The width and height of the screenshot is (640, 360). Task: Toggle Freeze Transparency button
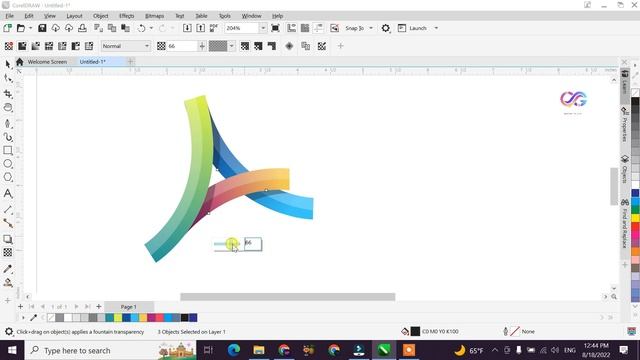289,46
